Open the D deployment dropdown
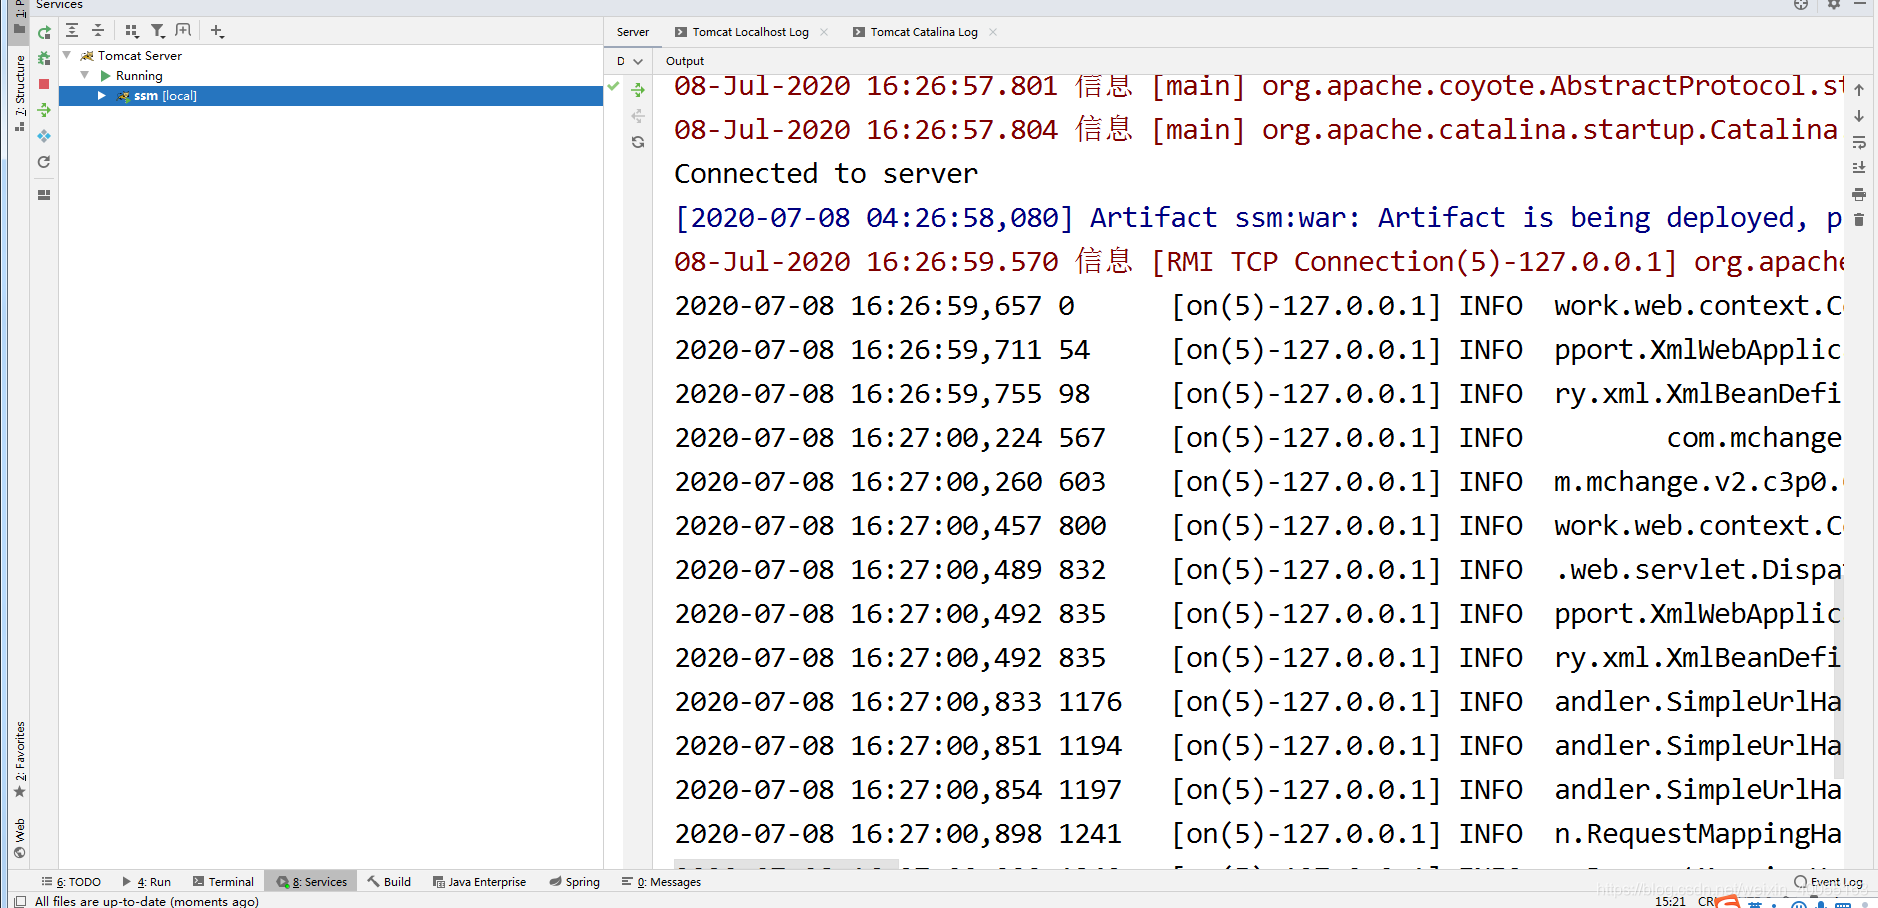This screenshot has height=908, width=1878. tap(629, 61)
